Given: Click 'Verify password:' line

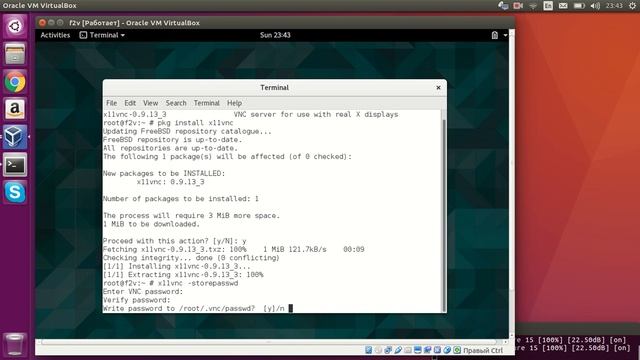Looking at the screenshot, I should pyautogui.click(x=136, y=300).
